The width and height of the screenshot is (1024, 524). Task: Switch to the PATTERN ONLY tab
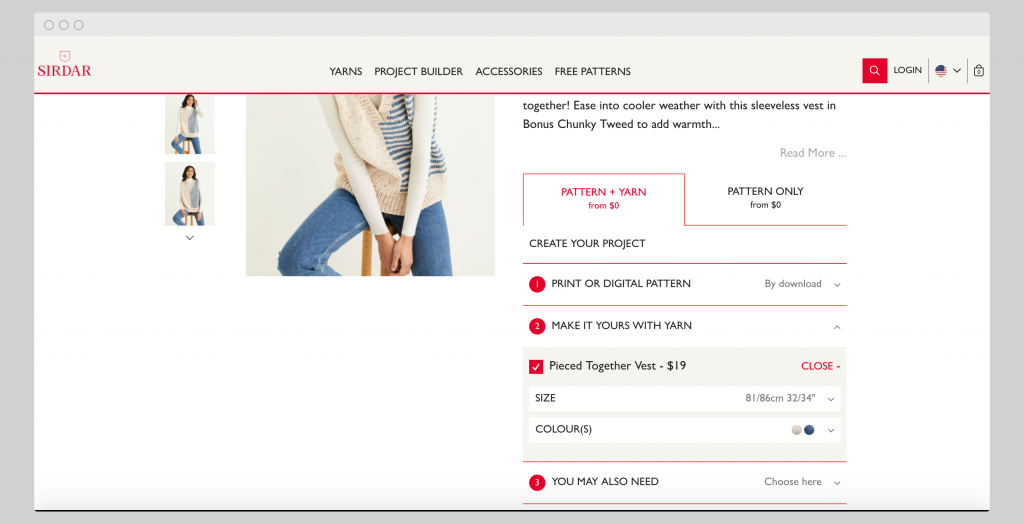click(765, 199)
